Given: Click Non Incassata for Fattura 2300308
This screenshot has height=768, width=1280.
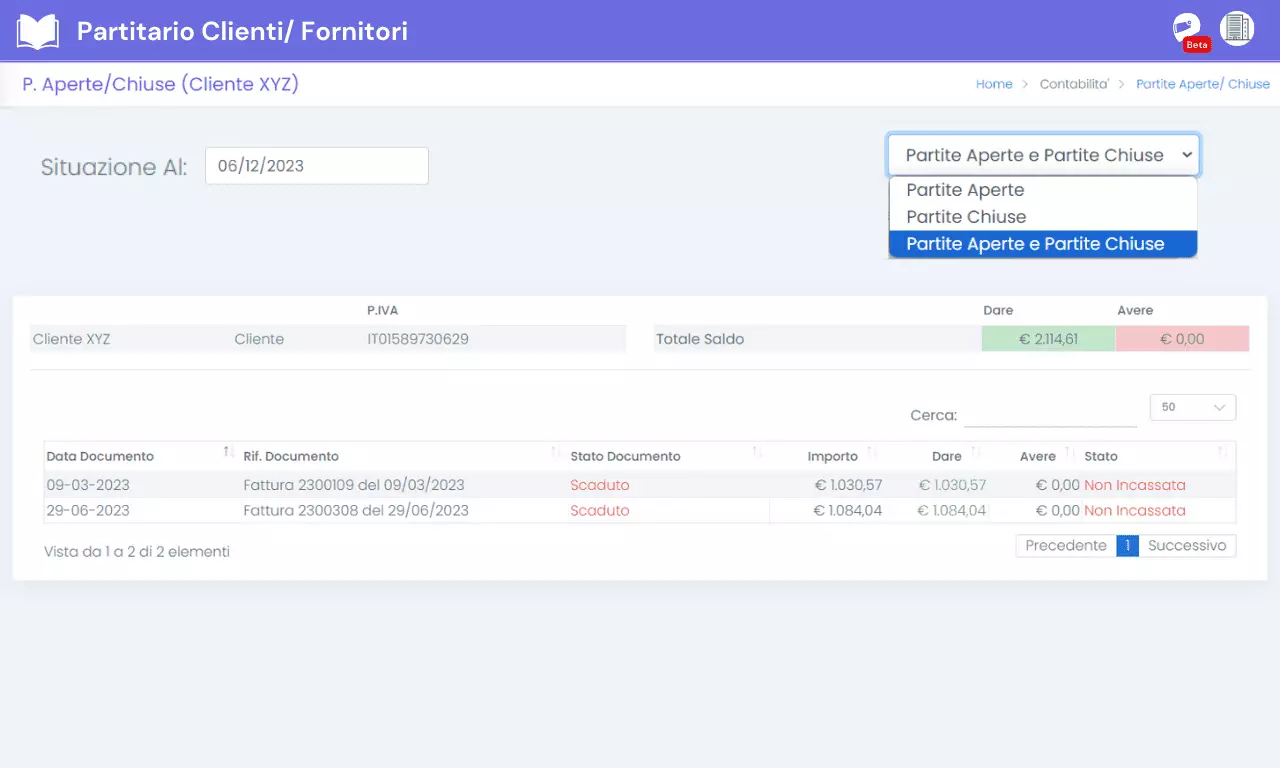Looking at the screenshot, I should (1135, 510).
